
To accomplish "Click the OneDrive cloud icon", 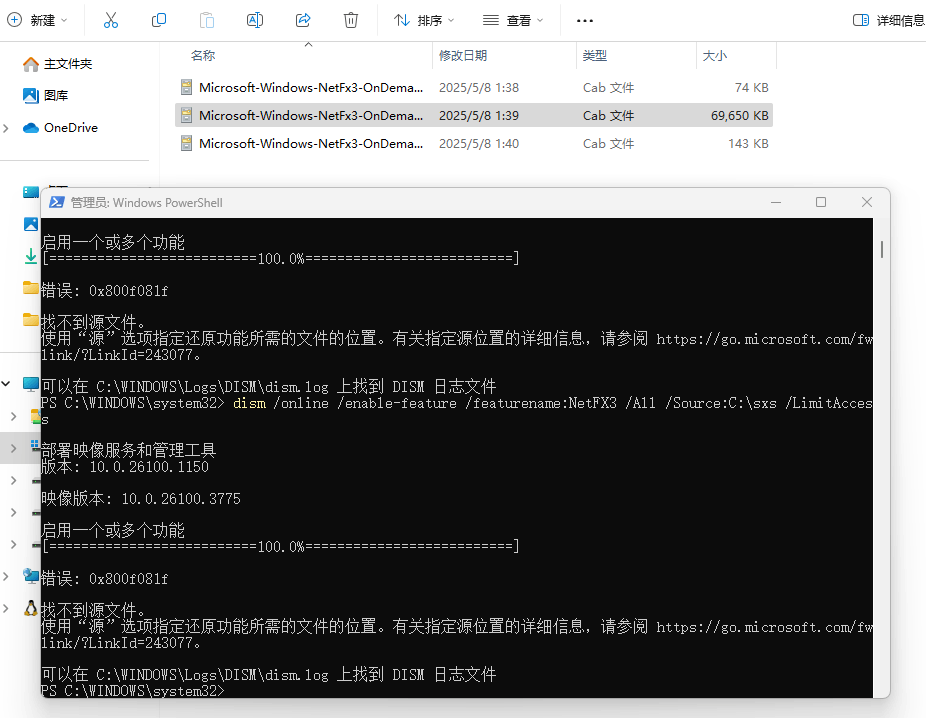I will (x=31, y=128).
